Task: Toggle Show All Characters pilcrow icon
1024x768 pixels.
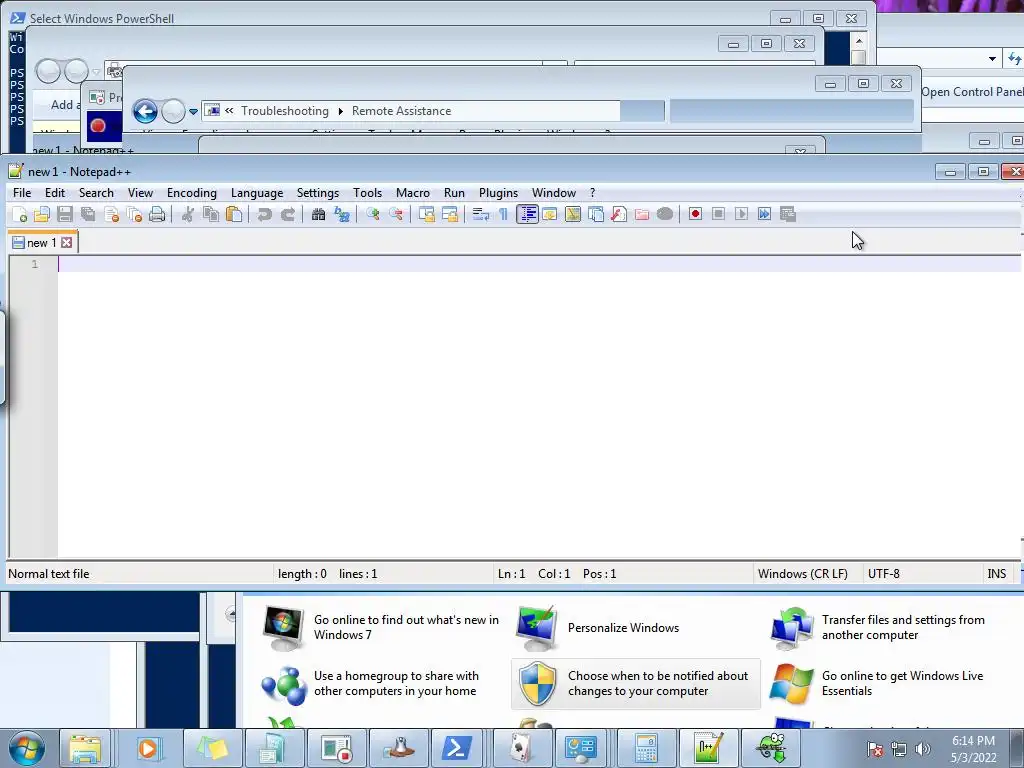Action: coord(504,214)
